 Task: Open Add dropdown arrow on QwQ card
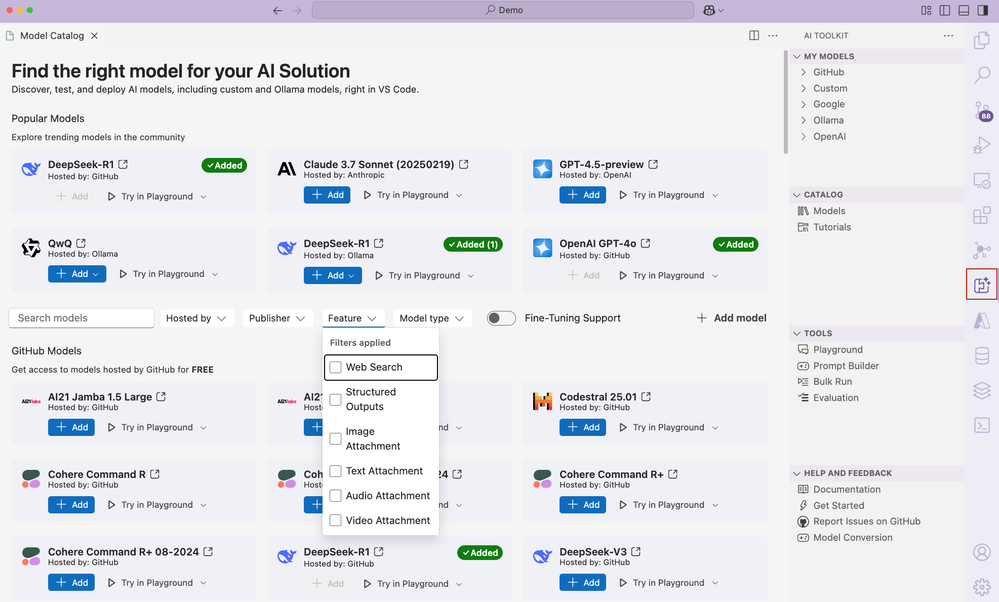(96, 274)
